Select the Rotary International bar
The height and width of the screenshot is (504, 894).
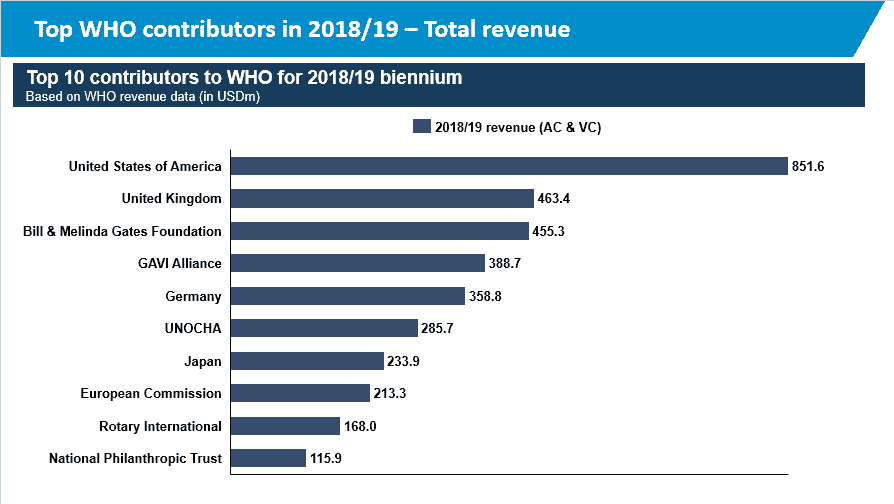(286, 426)
